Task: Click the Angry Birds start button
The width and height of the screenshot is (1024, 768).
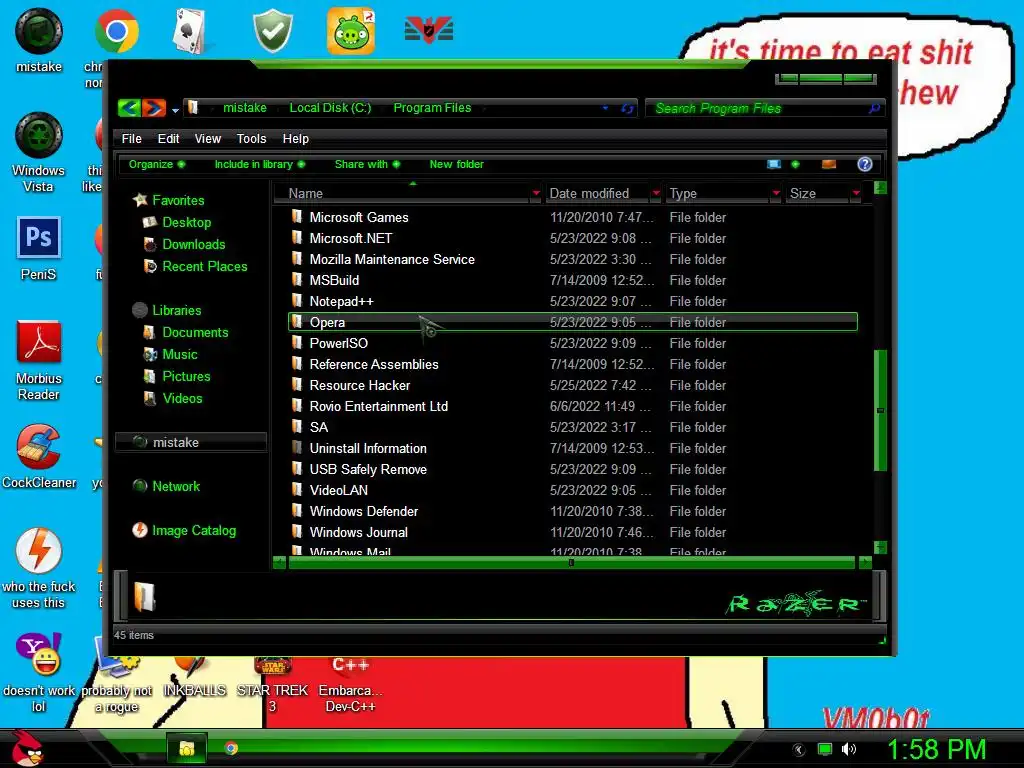Action: (x=26, y=748)
